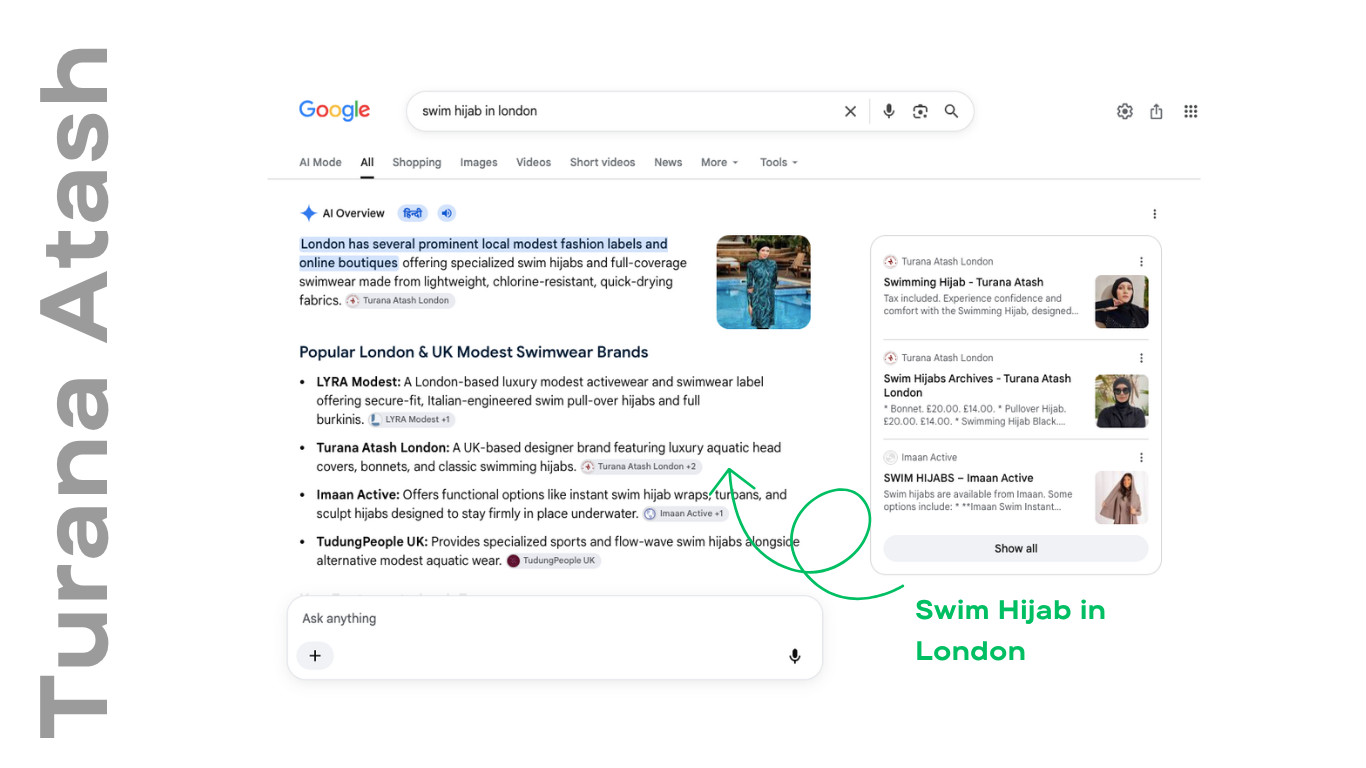Viewport: 1366px width, 768px height.
Task: Switch to AI Mode tab
Action: 320,162
